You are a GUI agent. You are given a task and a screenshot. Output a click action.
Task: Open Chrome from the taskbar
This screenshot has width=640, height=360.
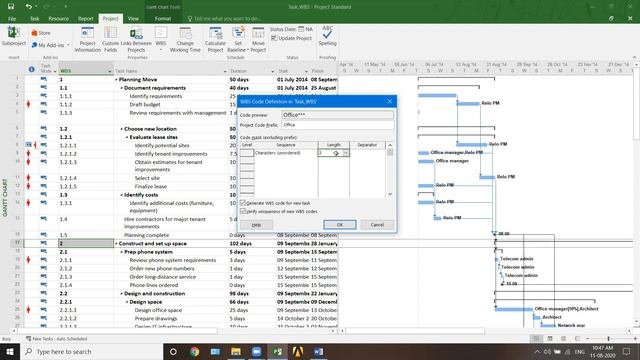[x=195, y=351]
